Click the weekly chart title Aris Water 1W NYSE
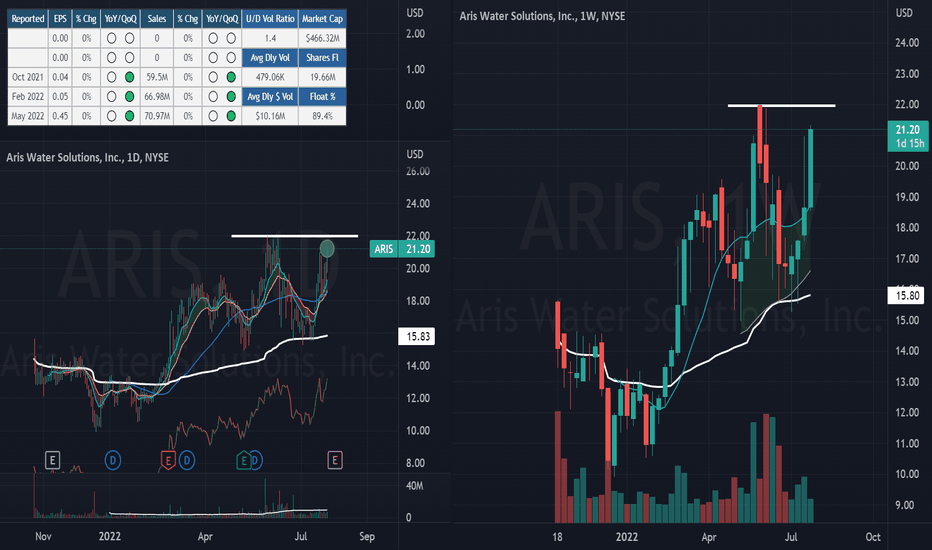Screen dimensions: 932x550 [x=542, y=16]
